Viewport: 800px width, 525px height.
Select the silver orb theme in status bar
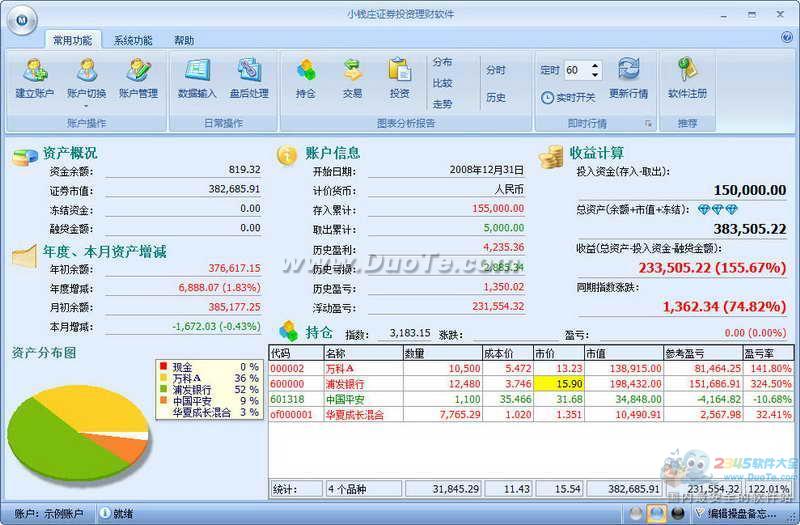pos(636,513)
